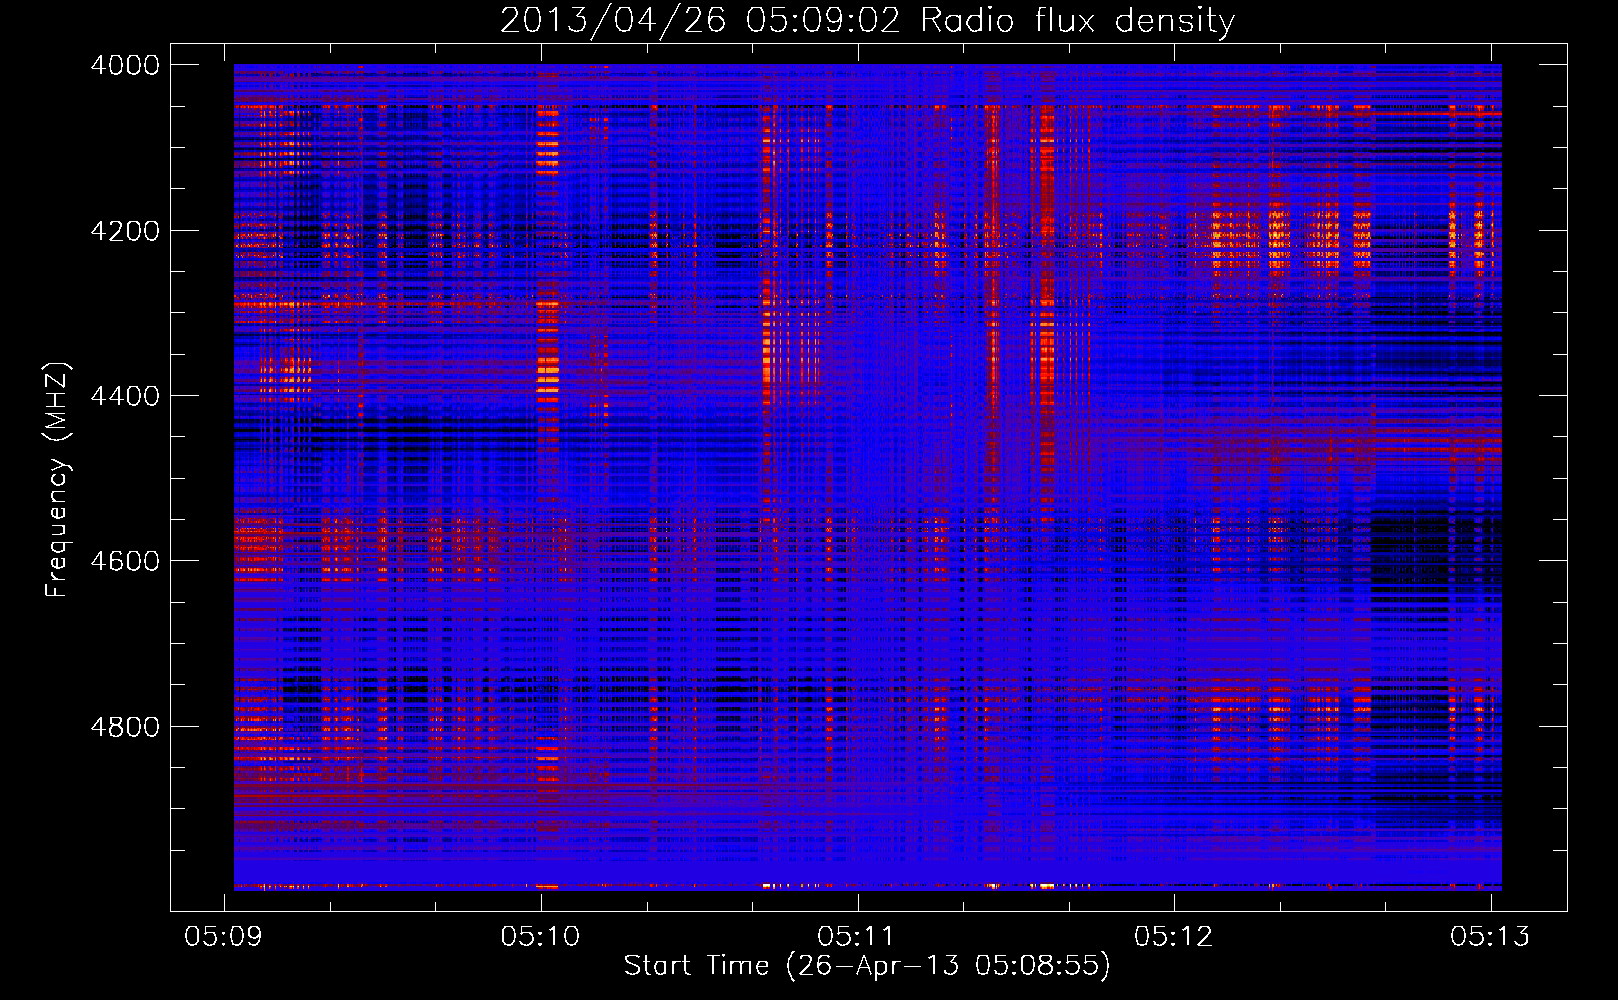Click the 4200 frequency tick label
1618x1000 pixels.
125,231
